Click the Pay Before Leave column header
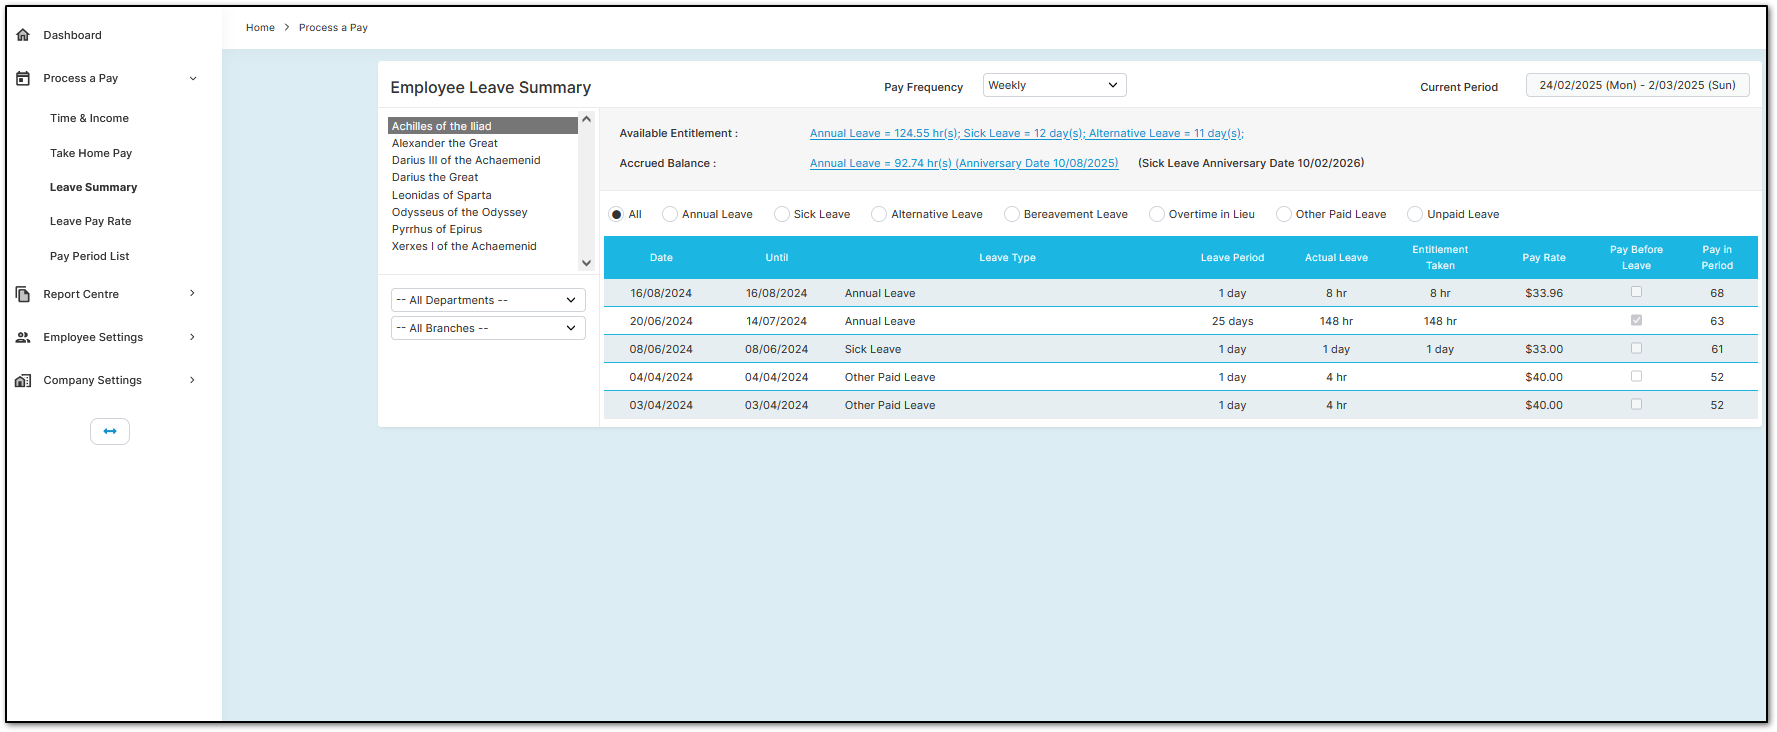Screen dimensions: 1777x732 tap(1636, 257)
